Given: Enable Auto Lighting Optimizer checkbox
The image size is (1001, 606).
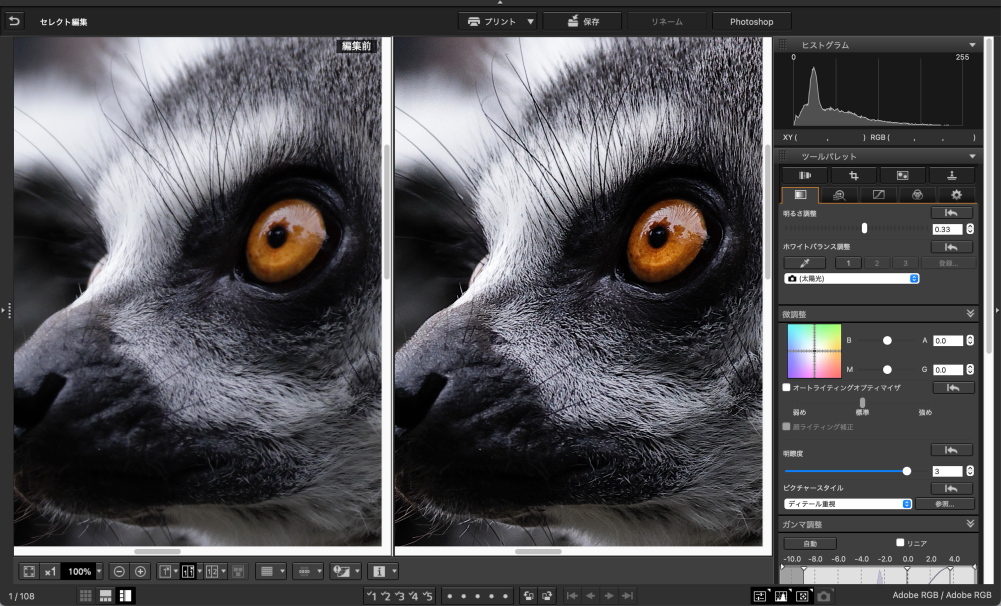Looking at the screenshot, I should (787, 387).
